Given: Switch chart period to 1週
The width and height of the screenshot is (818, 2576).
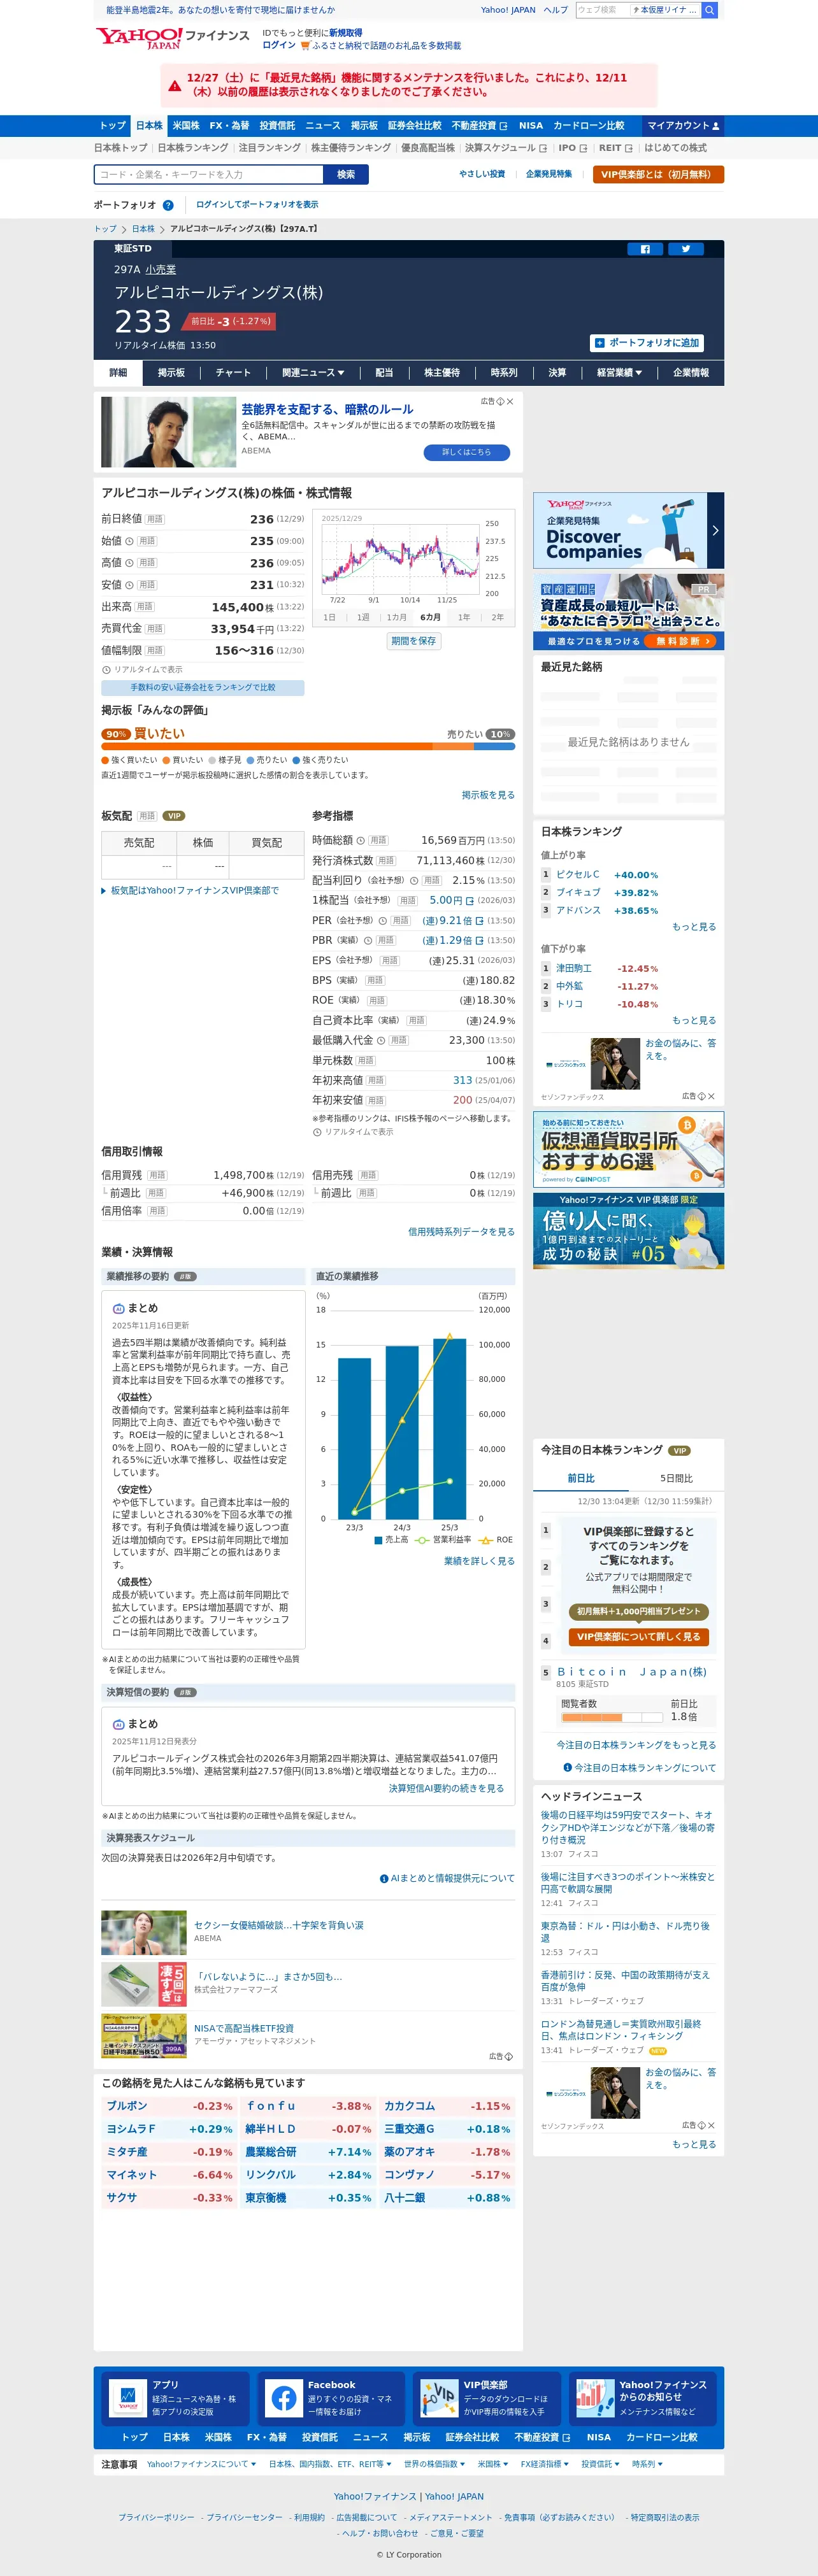Looking at the screenshot, I should tap(363, 618).
